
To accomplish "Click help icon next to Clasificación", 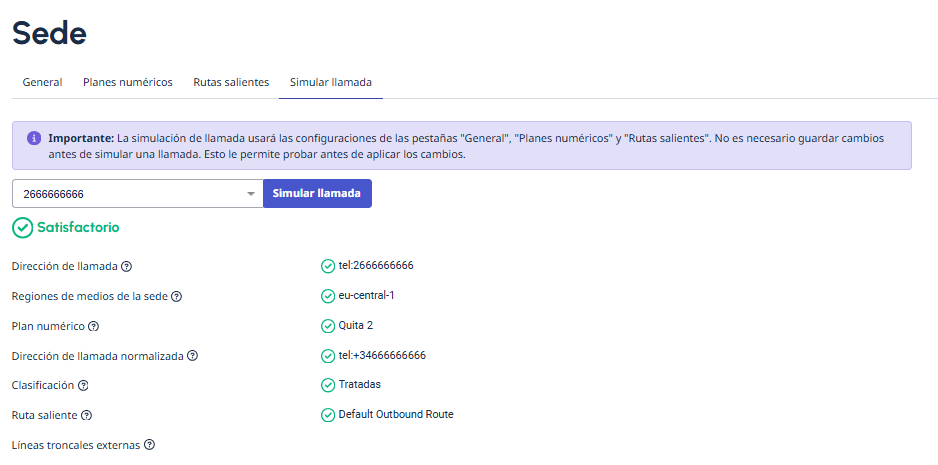I will tap(84, 385).
